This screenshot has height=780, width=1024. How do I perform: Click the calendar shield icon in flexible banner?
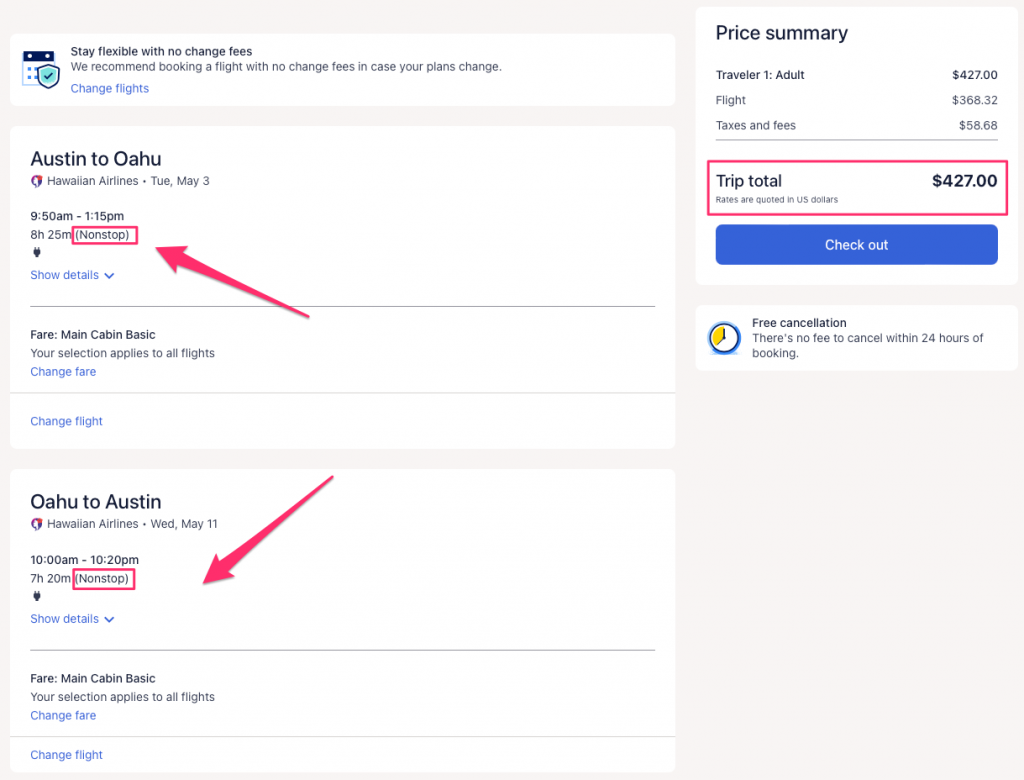pyautogui.click(x=41, y=69)
